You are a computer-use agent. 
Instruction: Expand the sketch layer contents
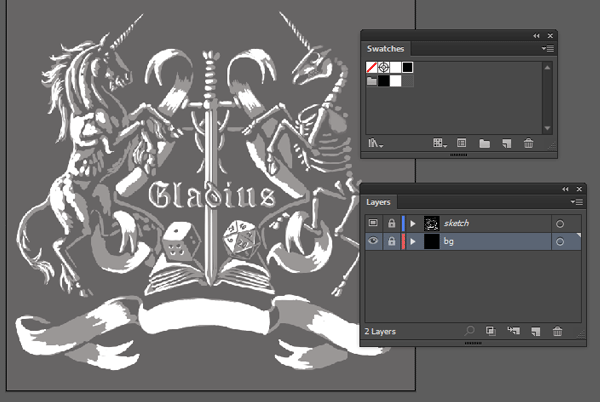[413, 223]
